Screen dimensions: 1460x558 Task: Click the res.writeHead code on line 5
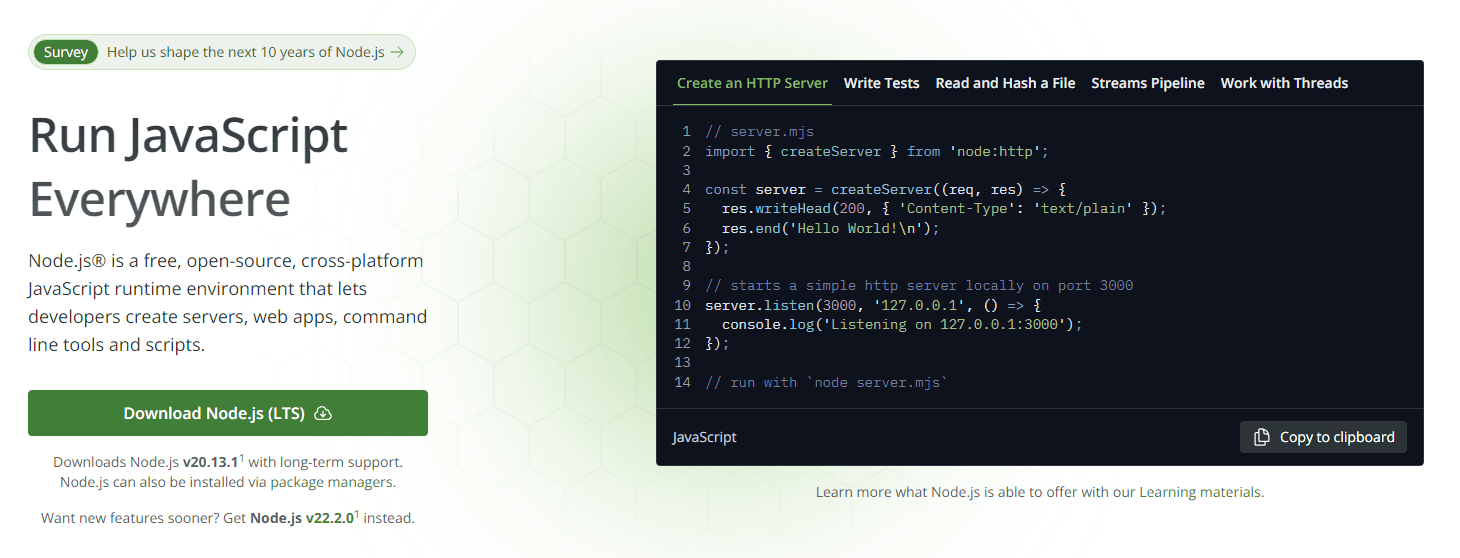pyautogui.click(x=944, y=208)
